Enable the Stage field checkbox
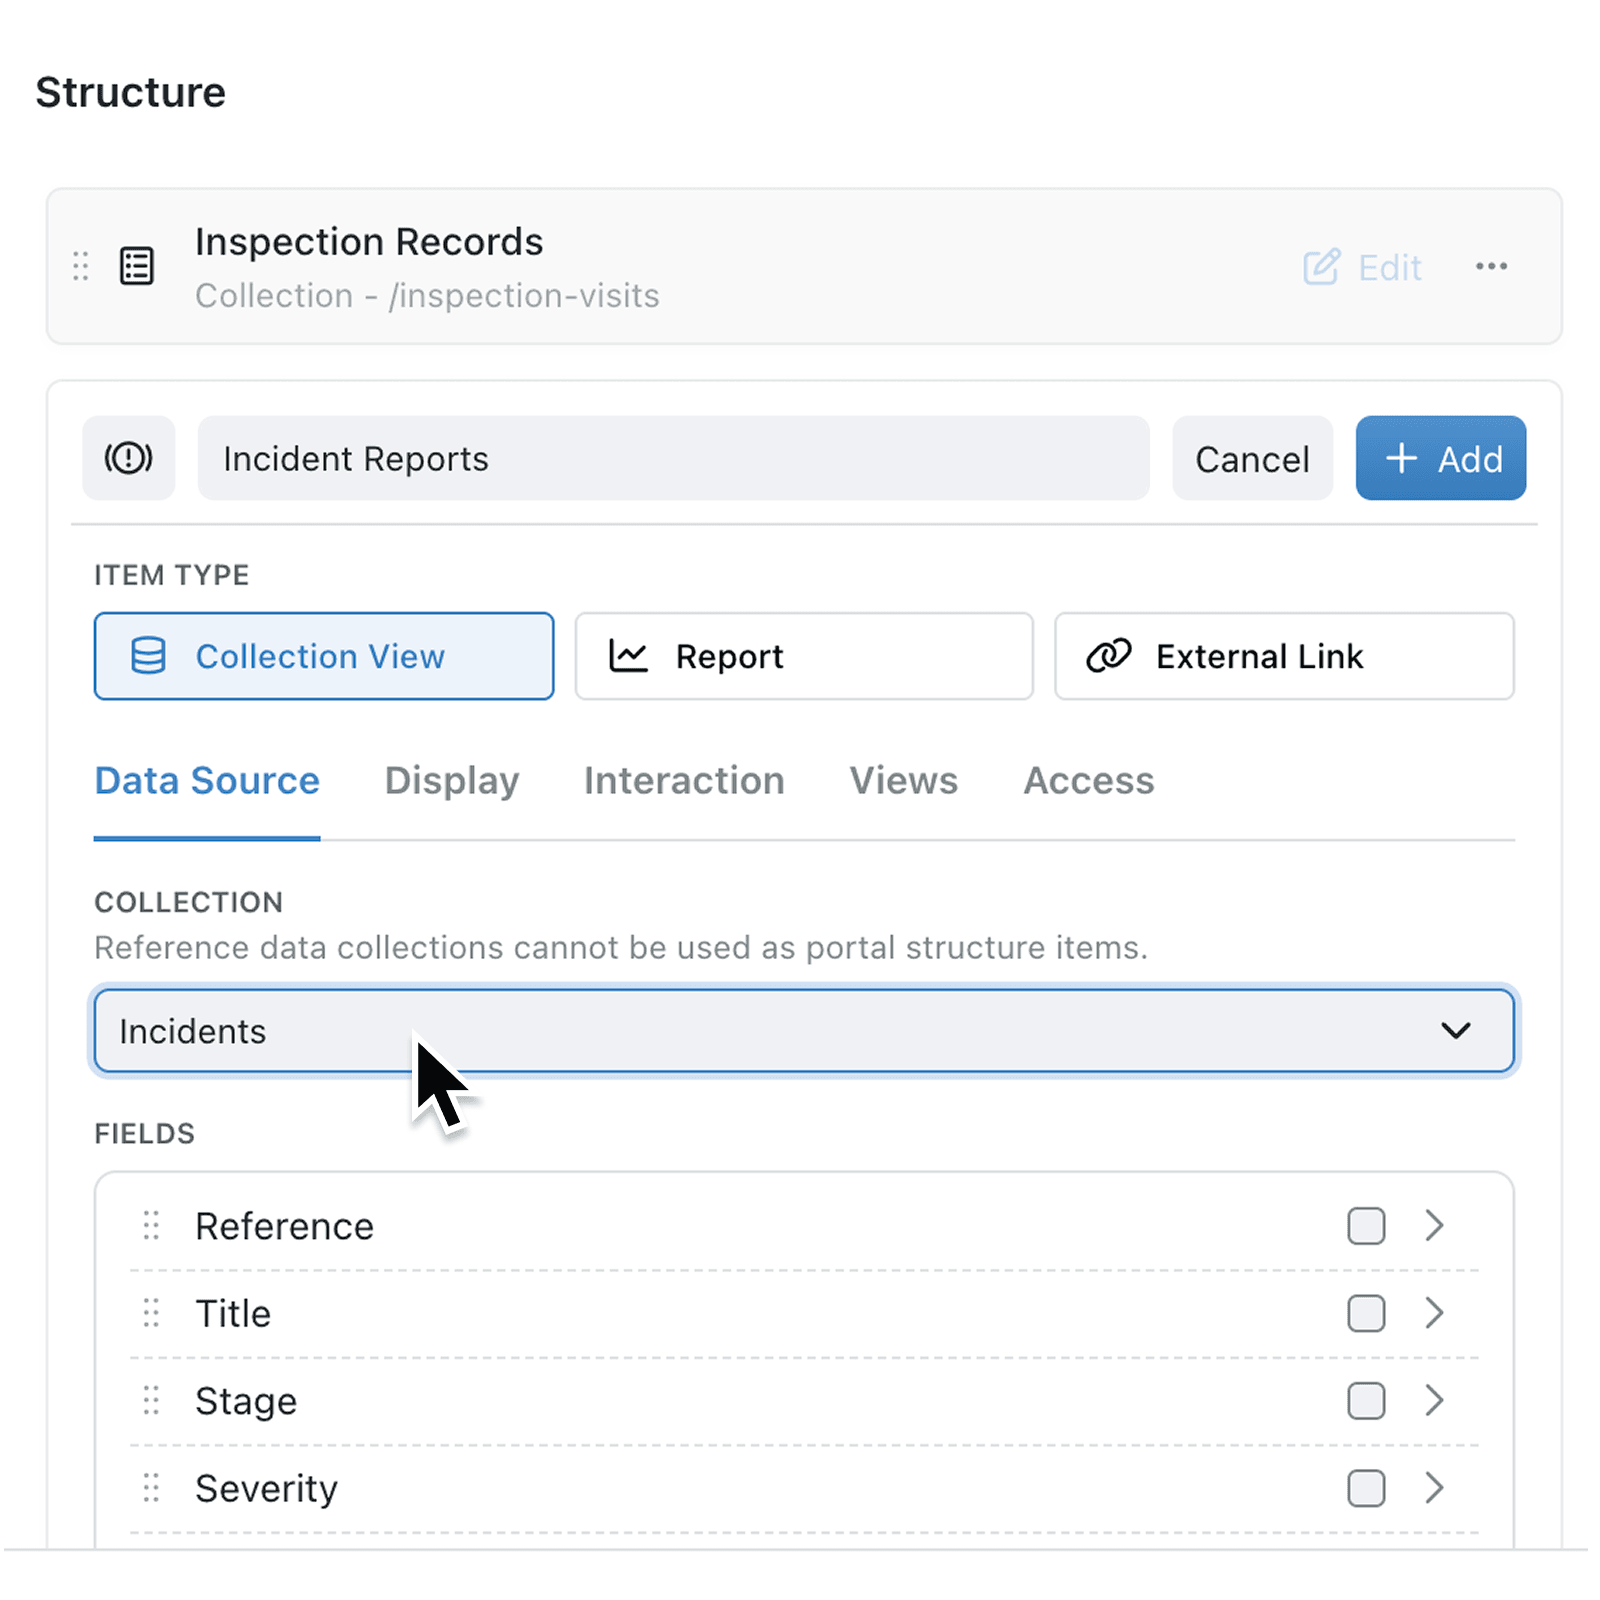The height and width of the screenshot is (1600, 1600). (x=1366, y=1401)
